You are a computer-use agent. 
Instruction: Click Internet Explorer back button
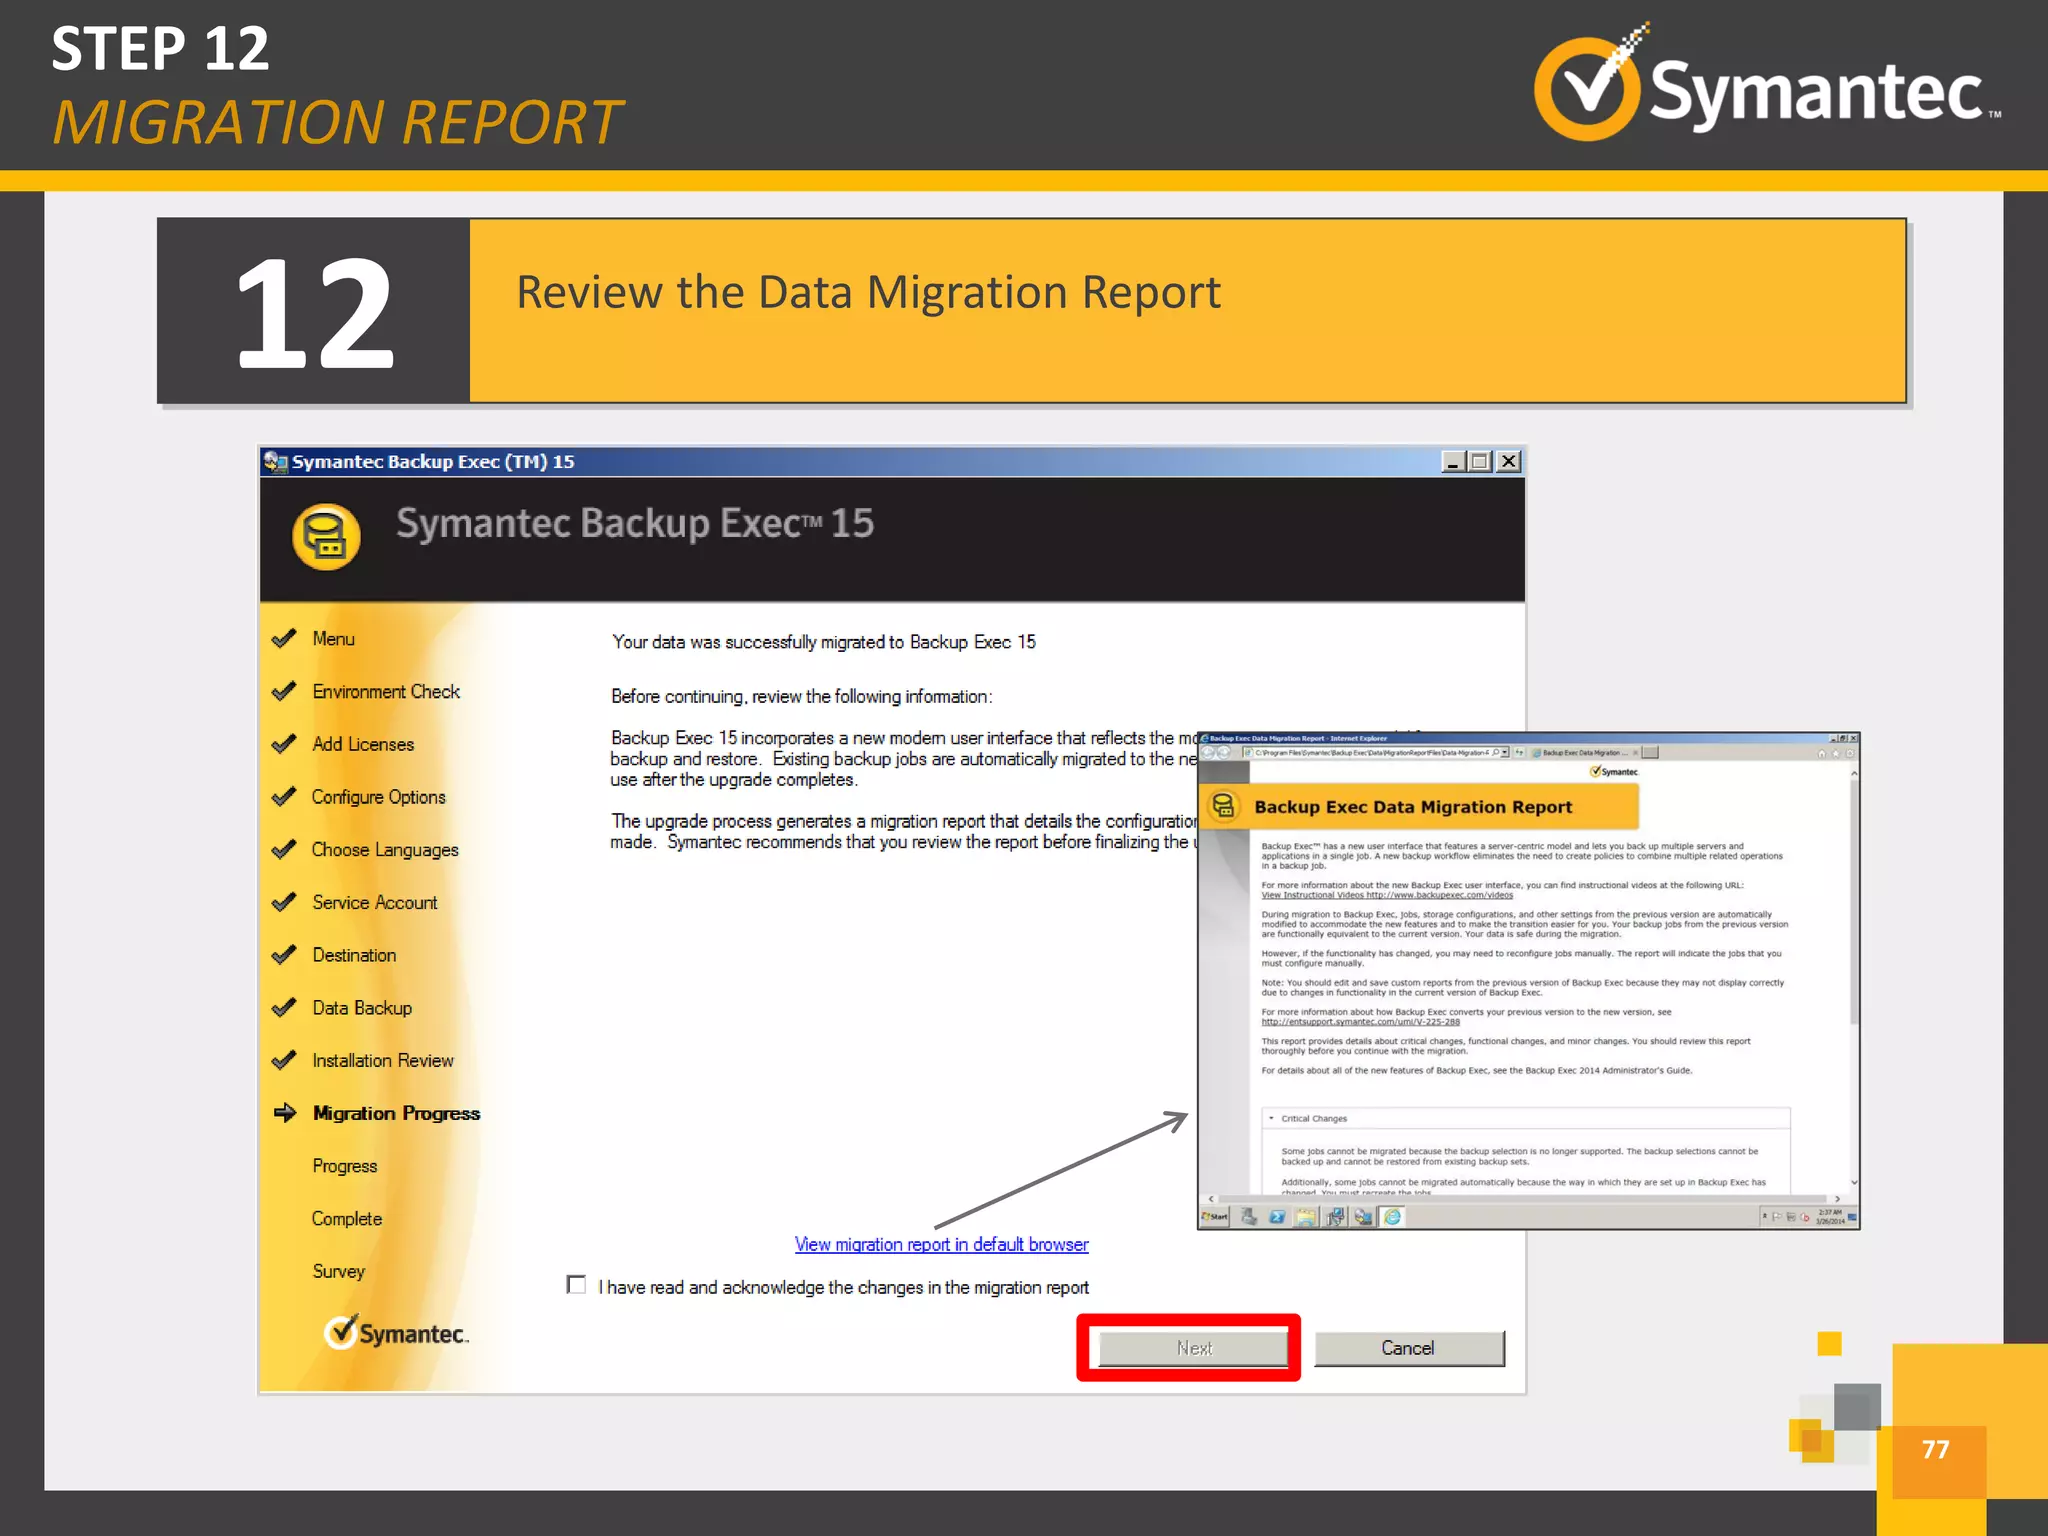click(1208, 753)
